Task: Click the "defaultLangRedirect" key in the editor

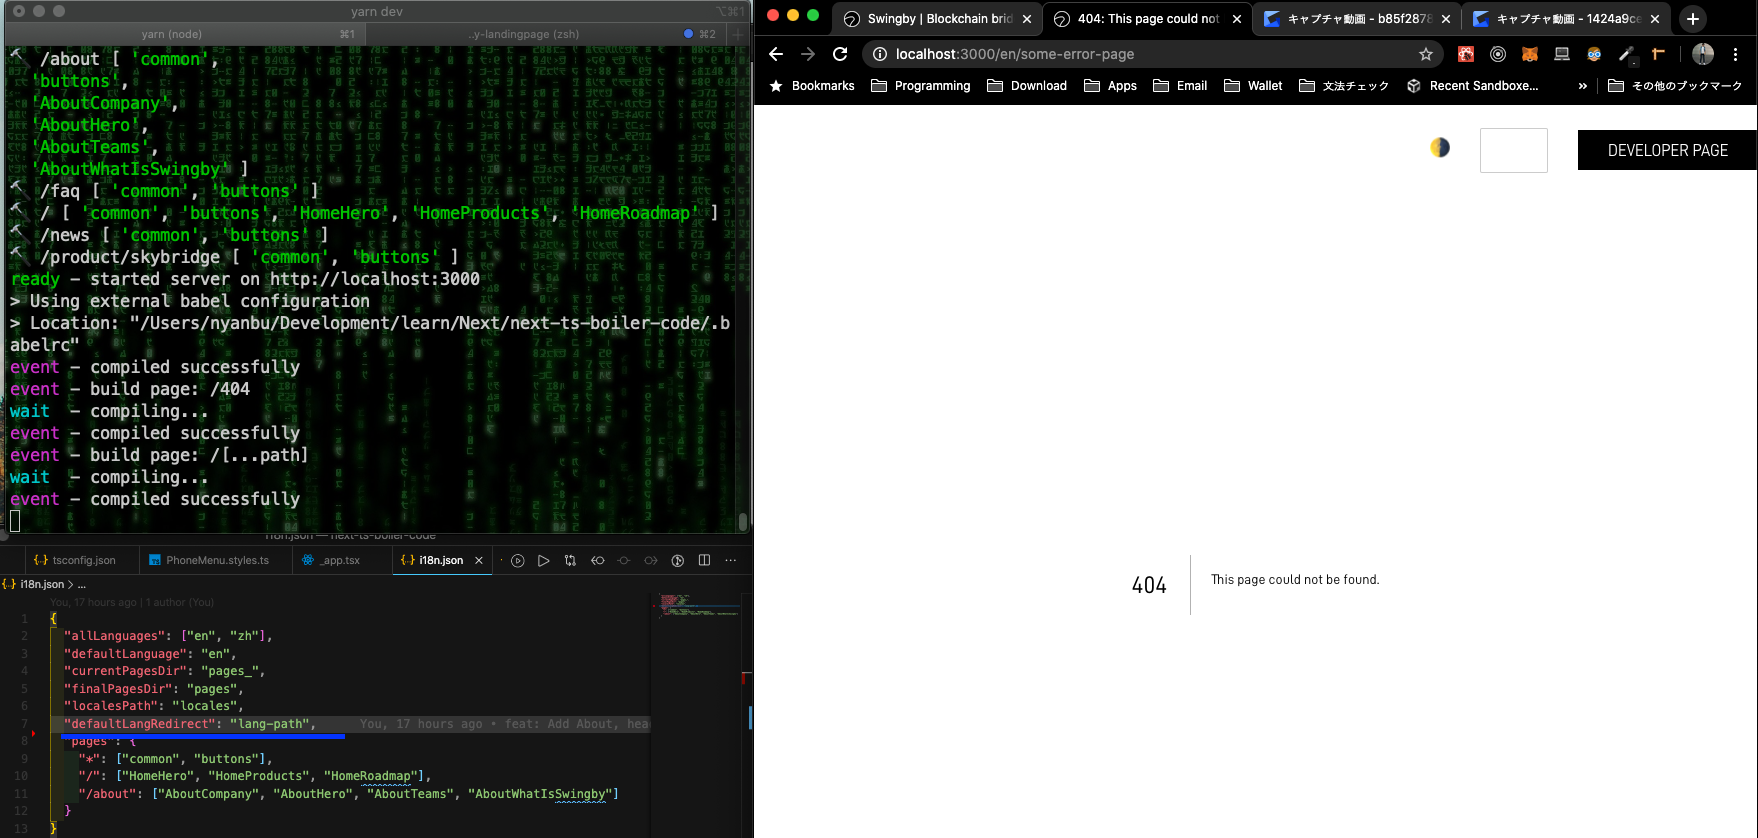Action: 140,724
